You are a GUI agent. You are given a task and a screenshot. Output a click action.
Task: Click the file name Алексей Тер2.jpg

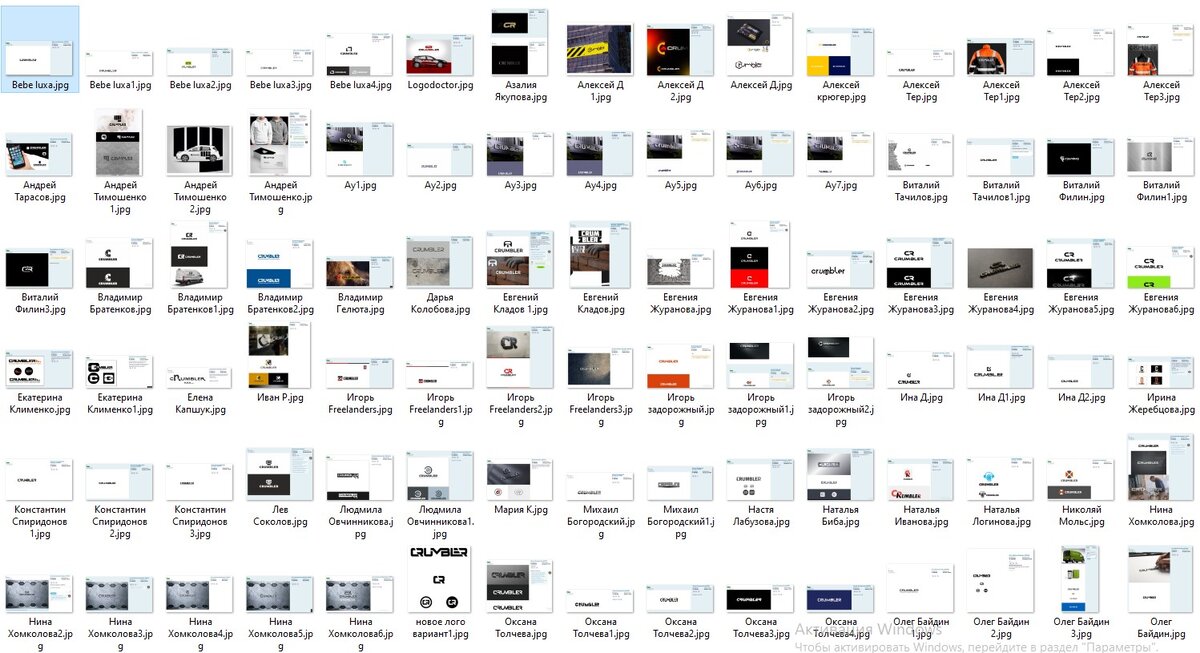pyautogui.click(x=1081, y=91)
